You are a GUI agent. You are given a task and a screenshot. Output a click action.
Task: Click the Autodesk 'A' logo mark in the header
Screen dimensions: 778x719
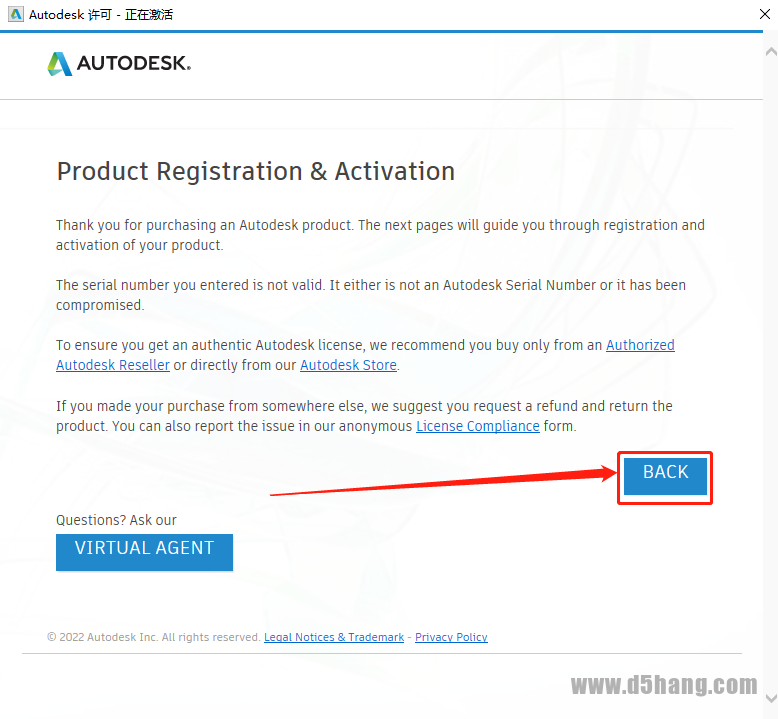(60, 64)
